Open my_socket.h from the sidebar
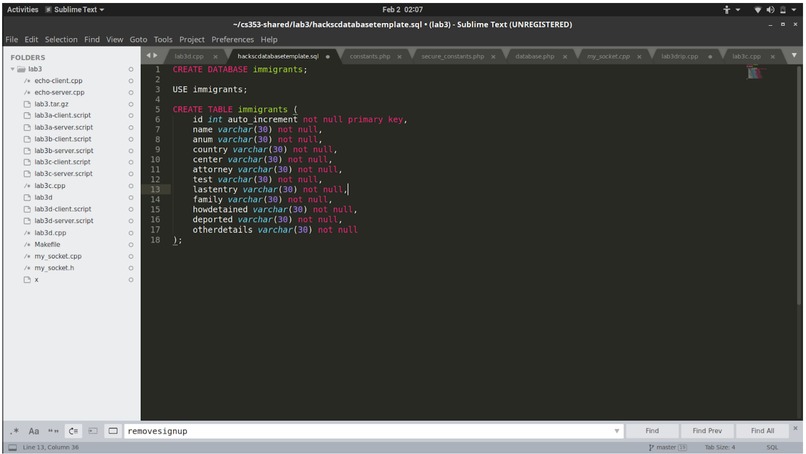This screenshot has height=454, width=806. pos(54,268)
